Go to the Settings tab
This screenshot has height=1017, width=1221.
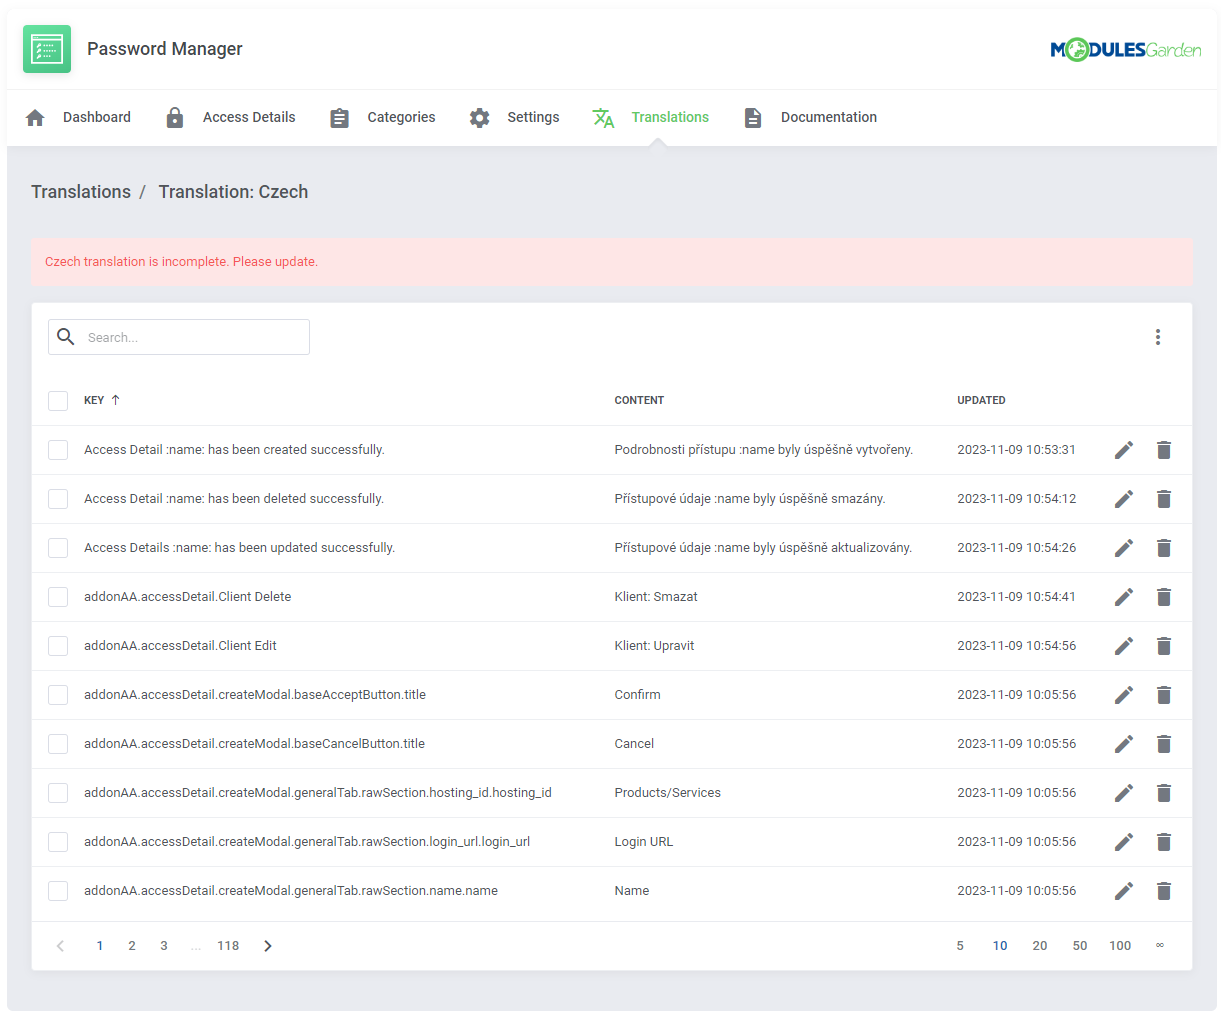tap(514, 118)
